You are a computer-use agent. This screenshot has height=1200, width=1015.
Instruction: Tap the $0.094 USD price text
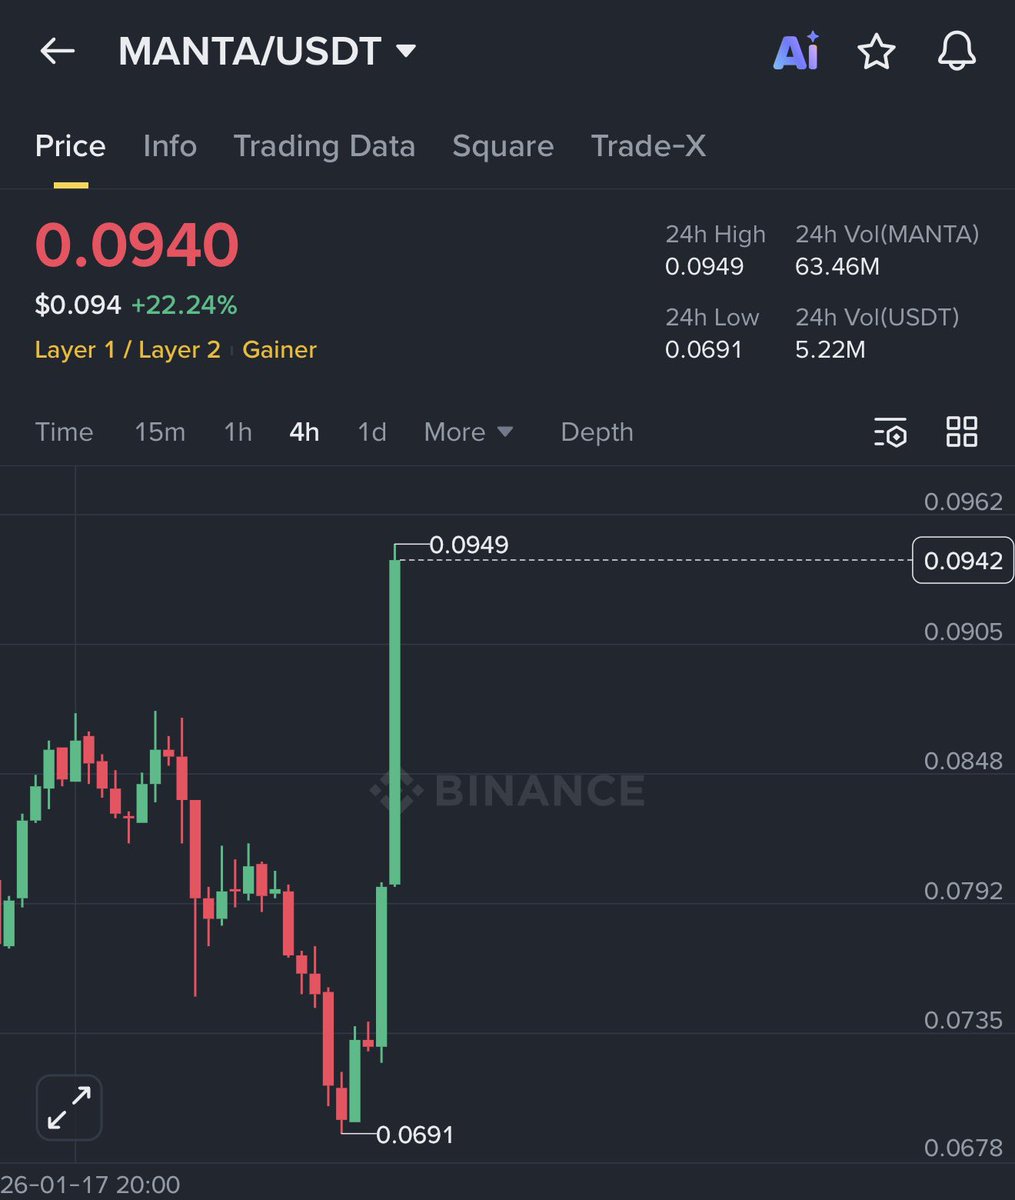point(78,305)
